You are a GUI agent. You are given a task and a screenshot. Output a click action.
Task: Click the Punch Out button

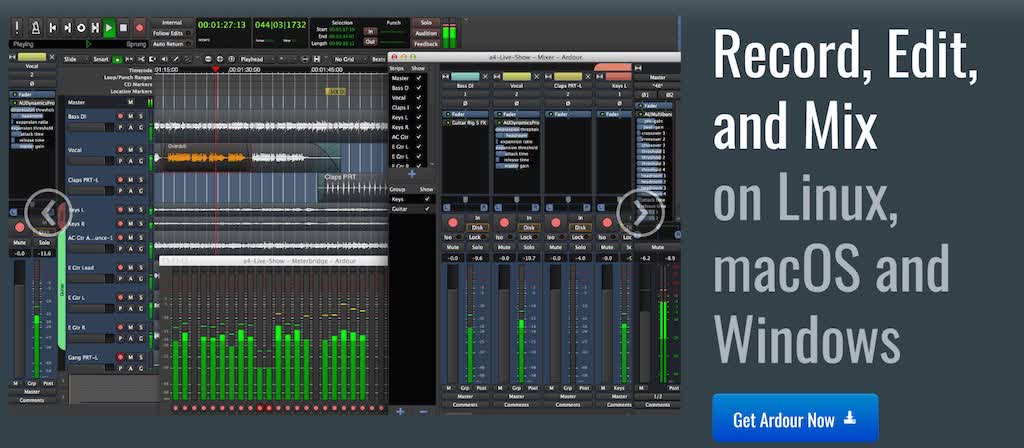[x=370, y=41]
